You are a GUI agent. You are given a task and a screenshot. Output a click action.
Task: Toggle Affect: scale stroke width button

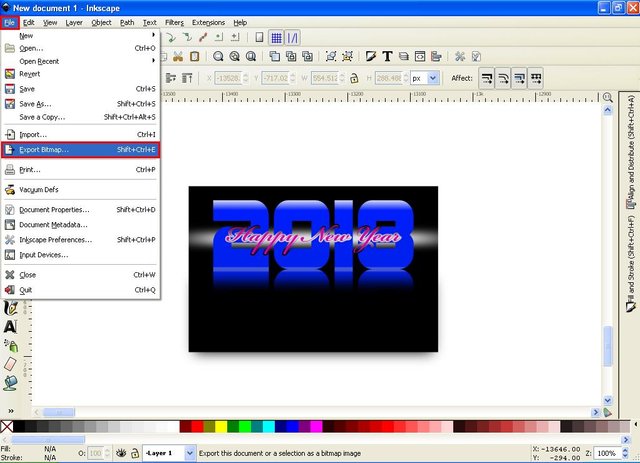(487, 78)
